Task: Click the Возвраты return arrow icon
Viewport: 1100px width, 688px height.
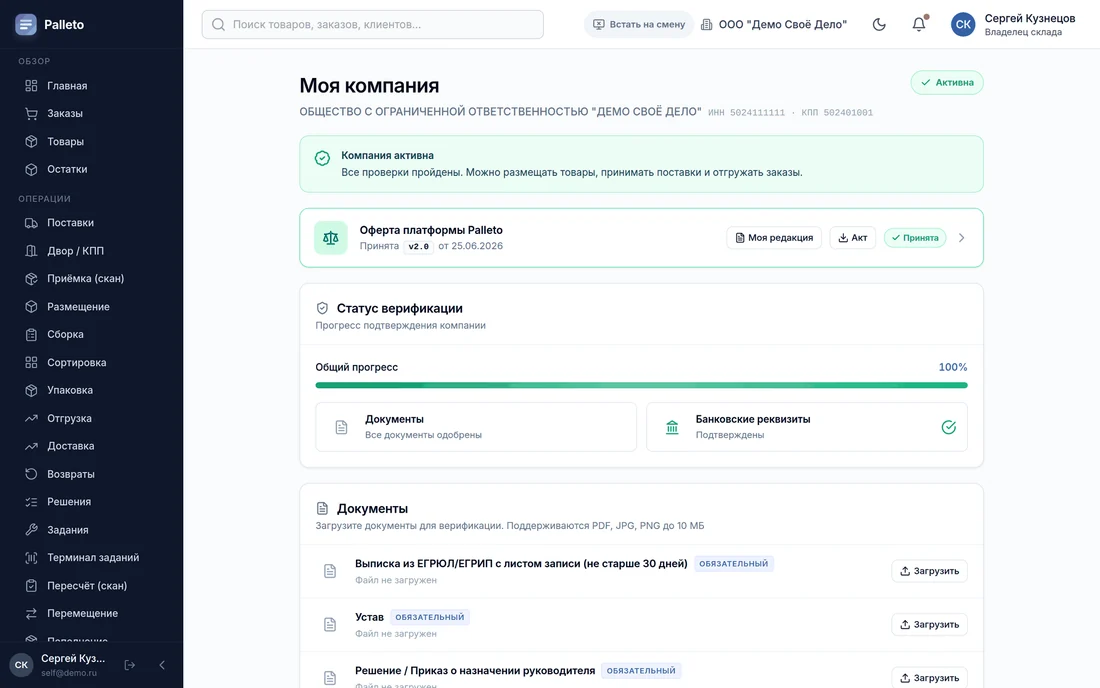Action: tap(31, 474)
